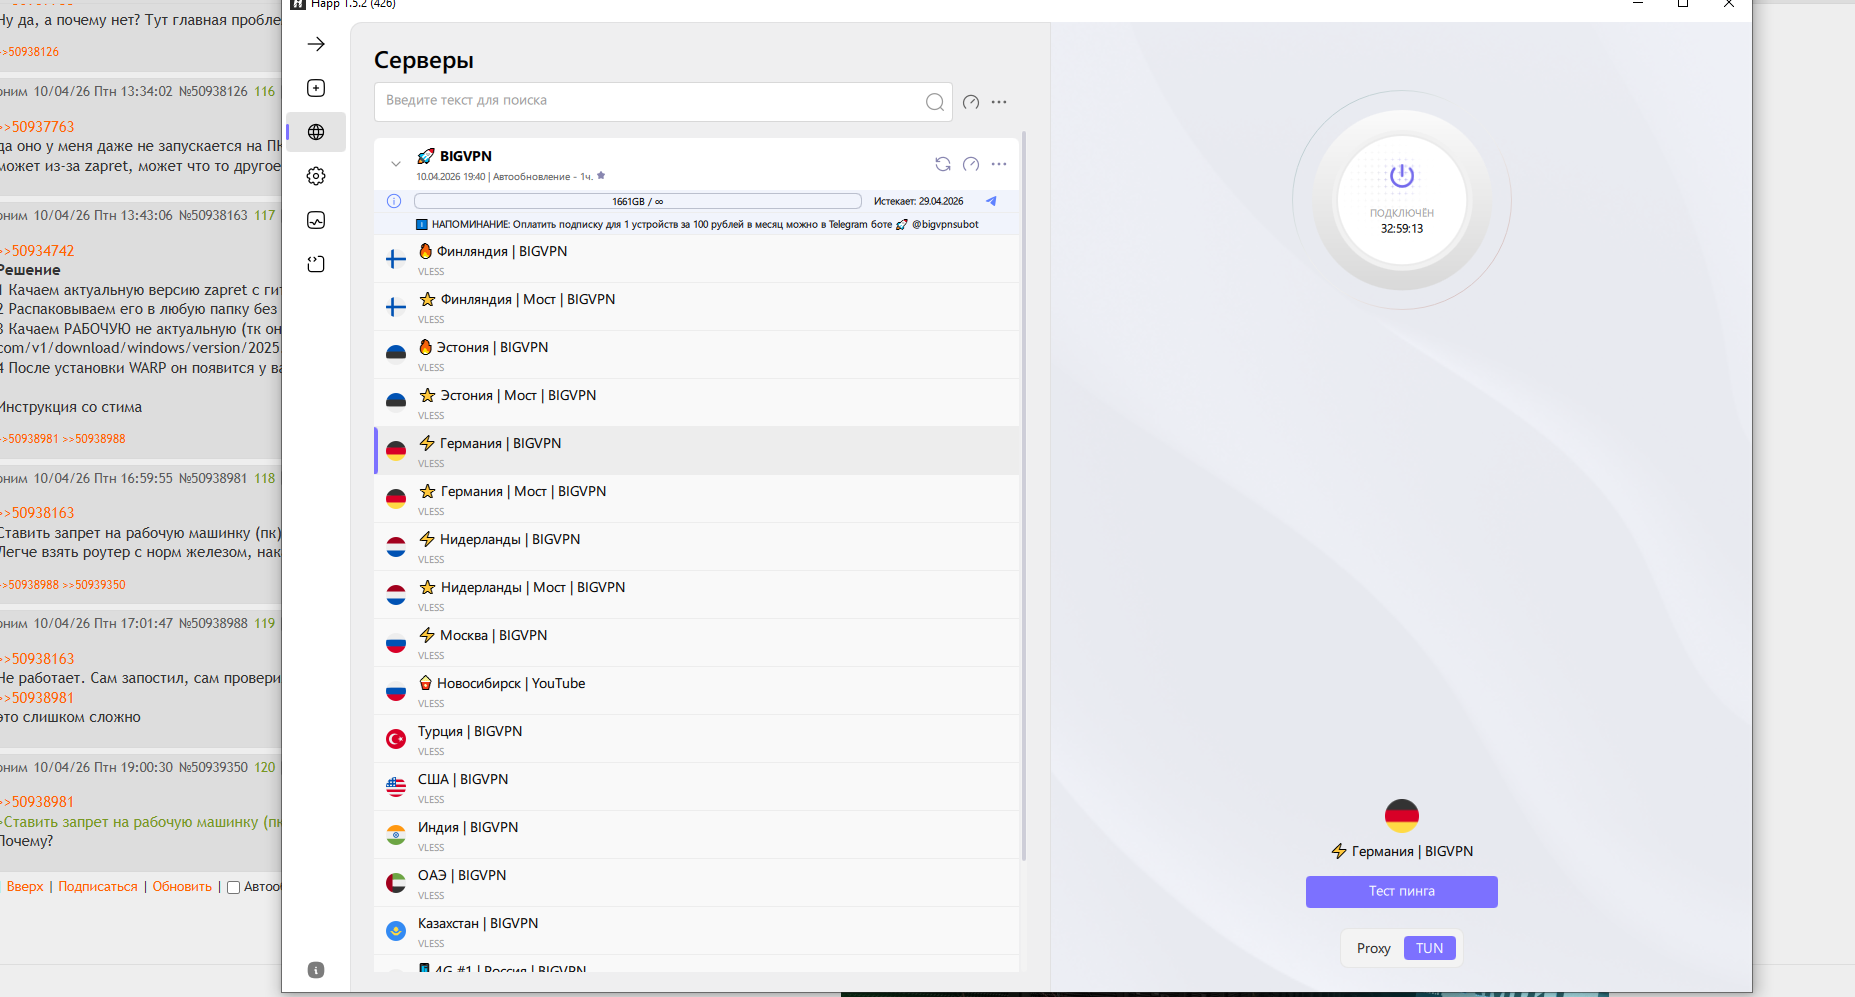
Task: Click the Estonia flag of Эстония | BIGVPN row
Action: 396,355
